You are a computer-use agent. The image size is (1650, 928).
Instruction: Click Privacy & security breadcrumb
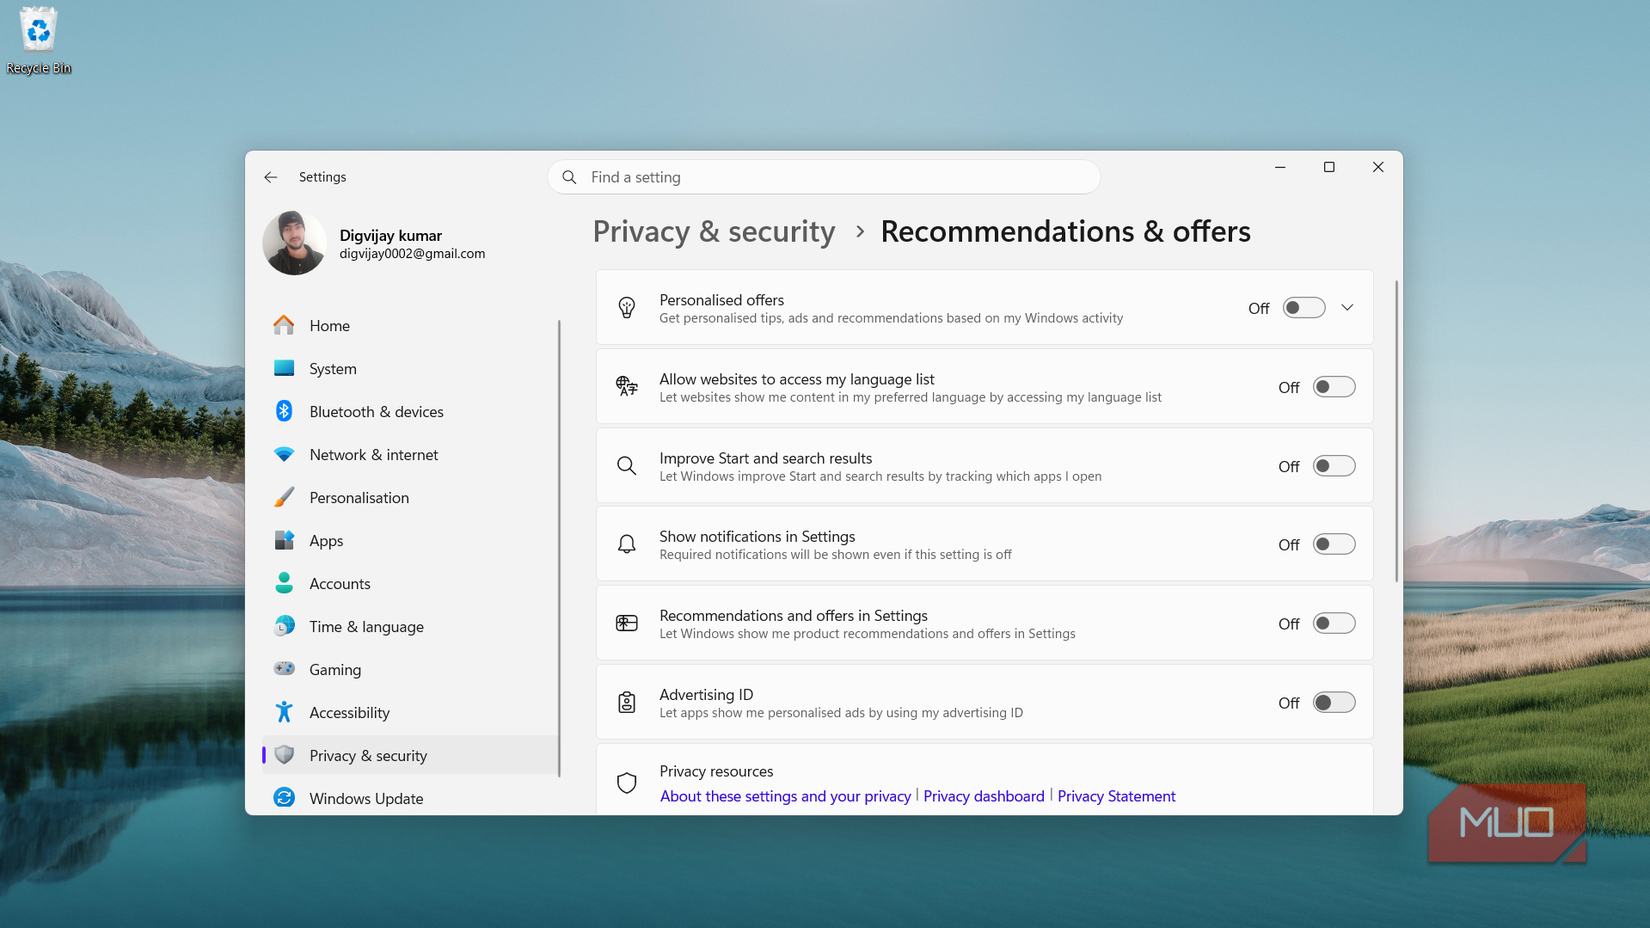[x=714, y=231]
